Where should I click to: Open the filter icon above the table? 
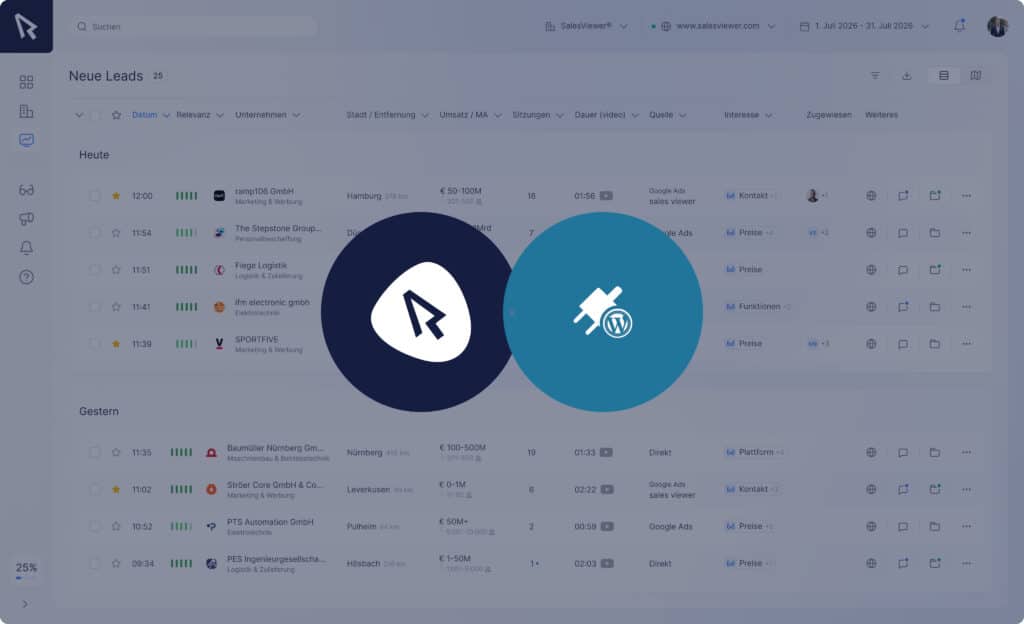click(875, 76)
